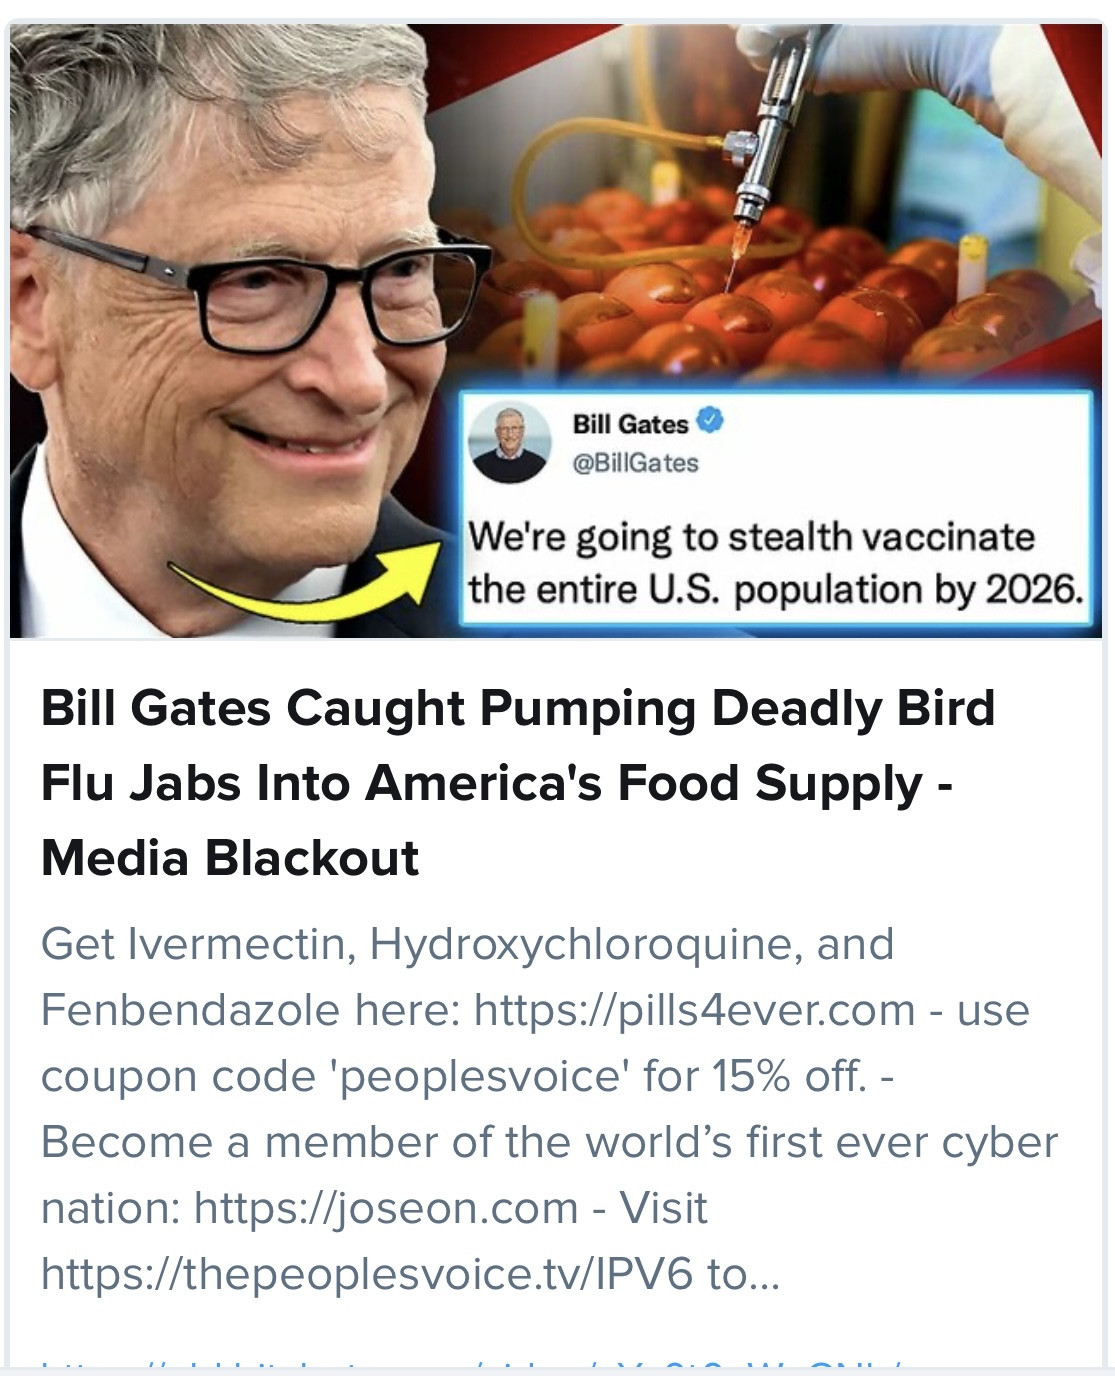Open the pills4ever.com link
The width and height of the screenshot is (1115, 1376).
point(694,1010)
